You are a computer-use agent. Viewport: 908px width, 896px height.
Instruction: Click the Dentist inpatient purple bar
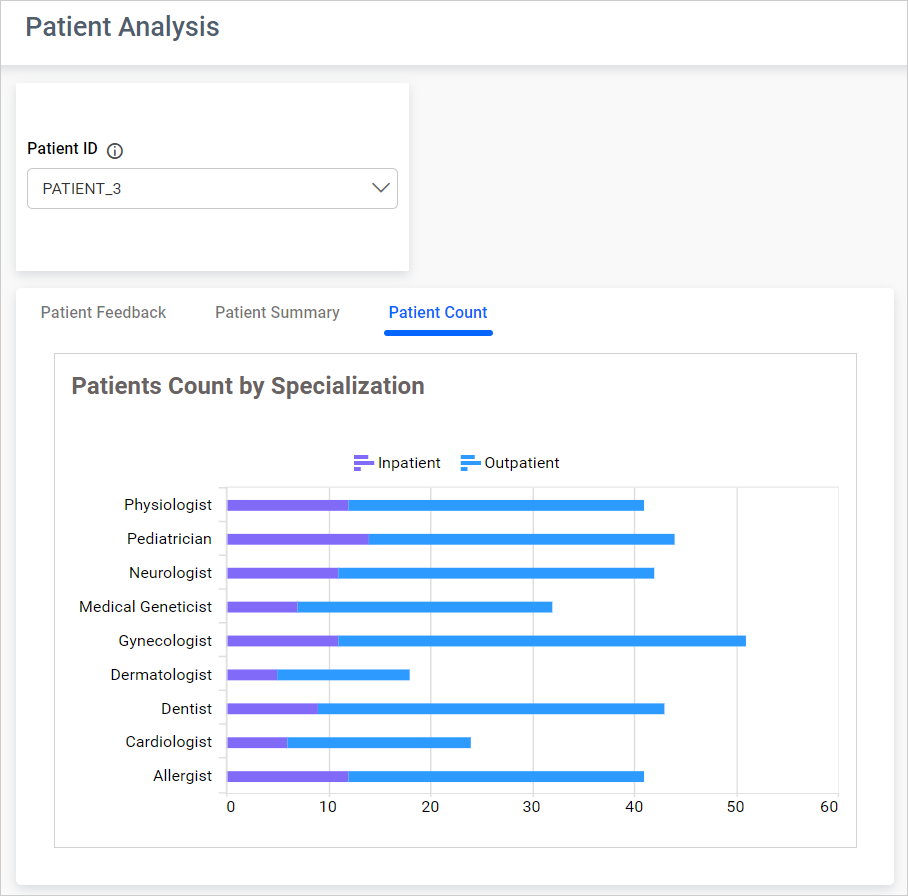(x=272, y=709)
